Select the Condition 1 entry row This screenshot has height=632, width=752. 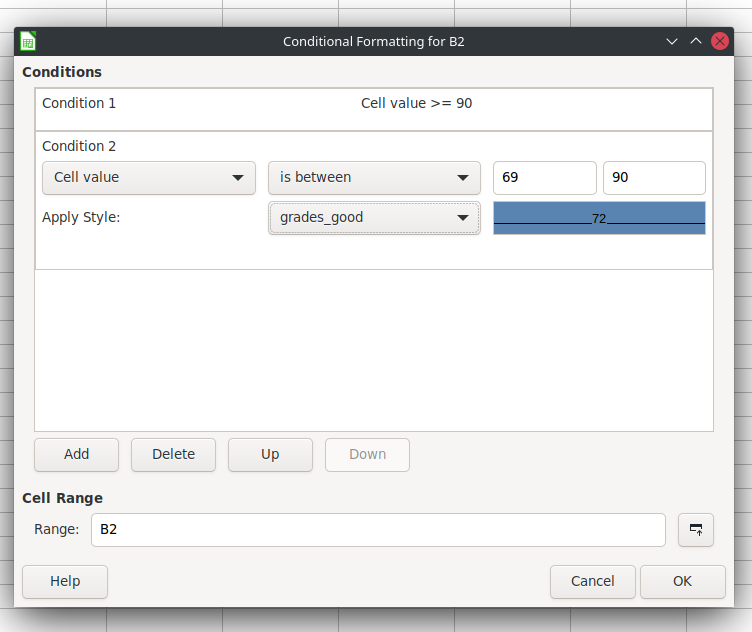(x=374, y=109)
